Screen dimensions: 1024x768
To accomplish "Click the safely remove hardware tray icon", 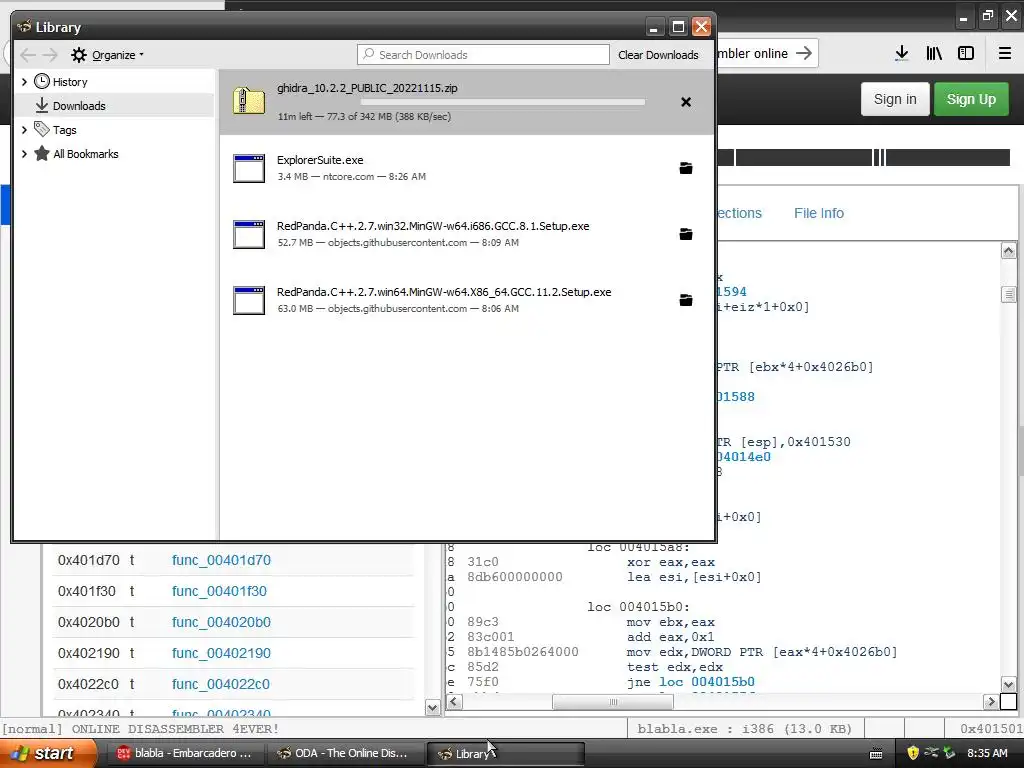I will pyautogui.click(x=949, y=753).
